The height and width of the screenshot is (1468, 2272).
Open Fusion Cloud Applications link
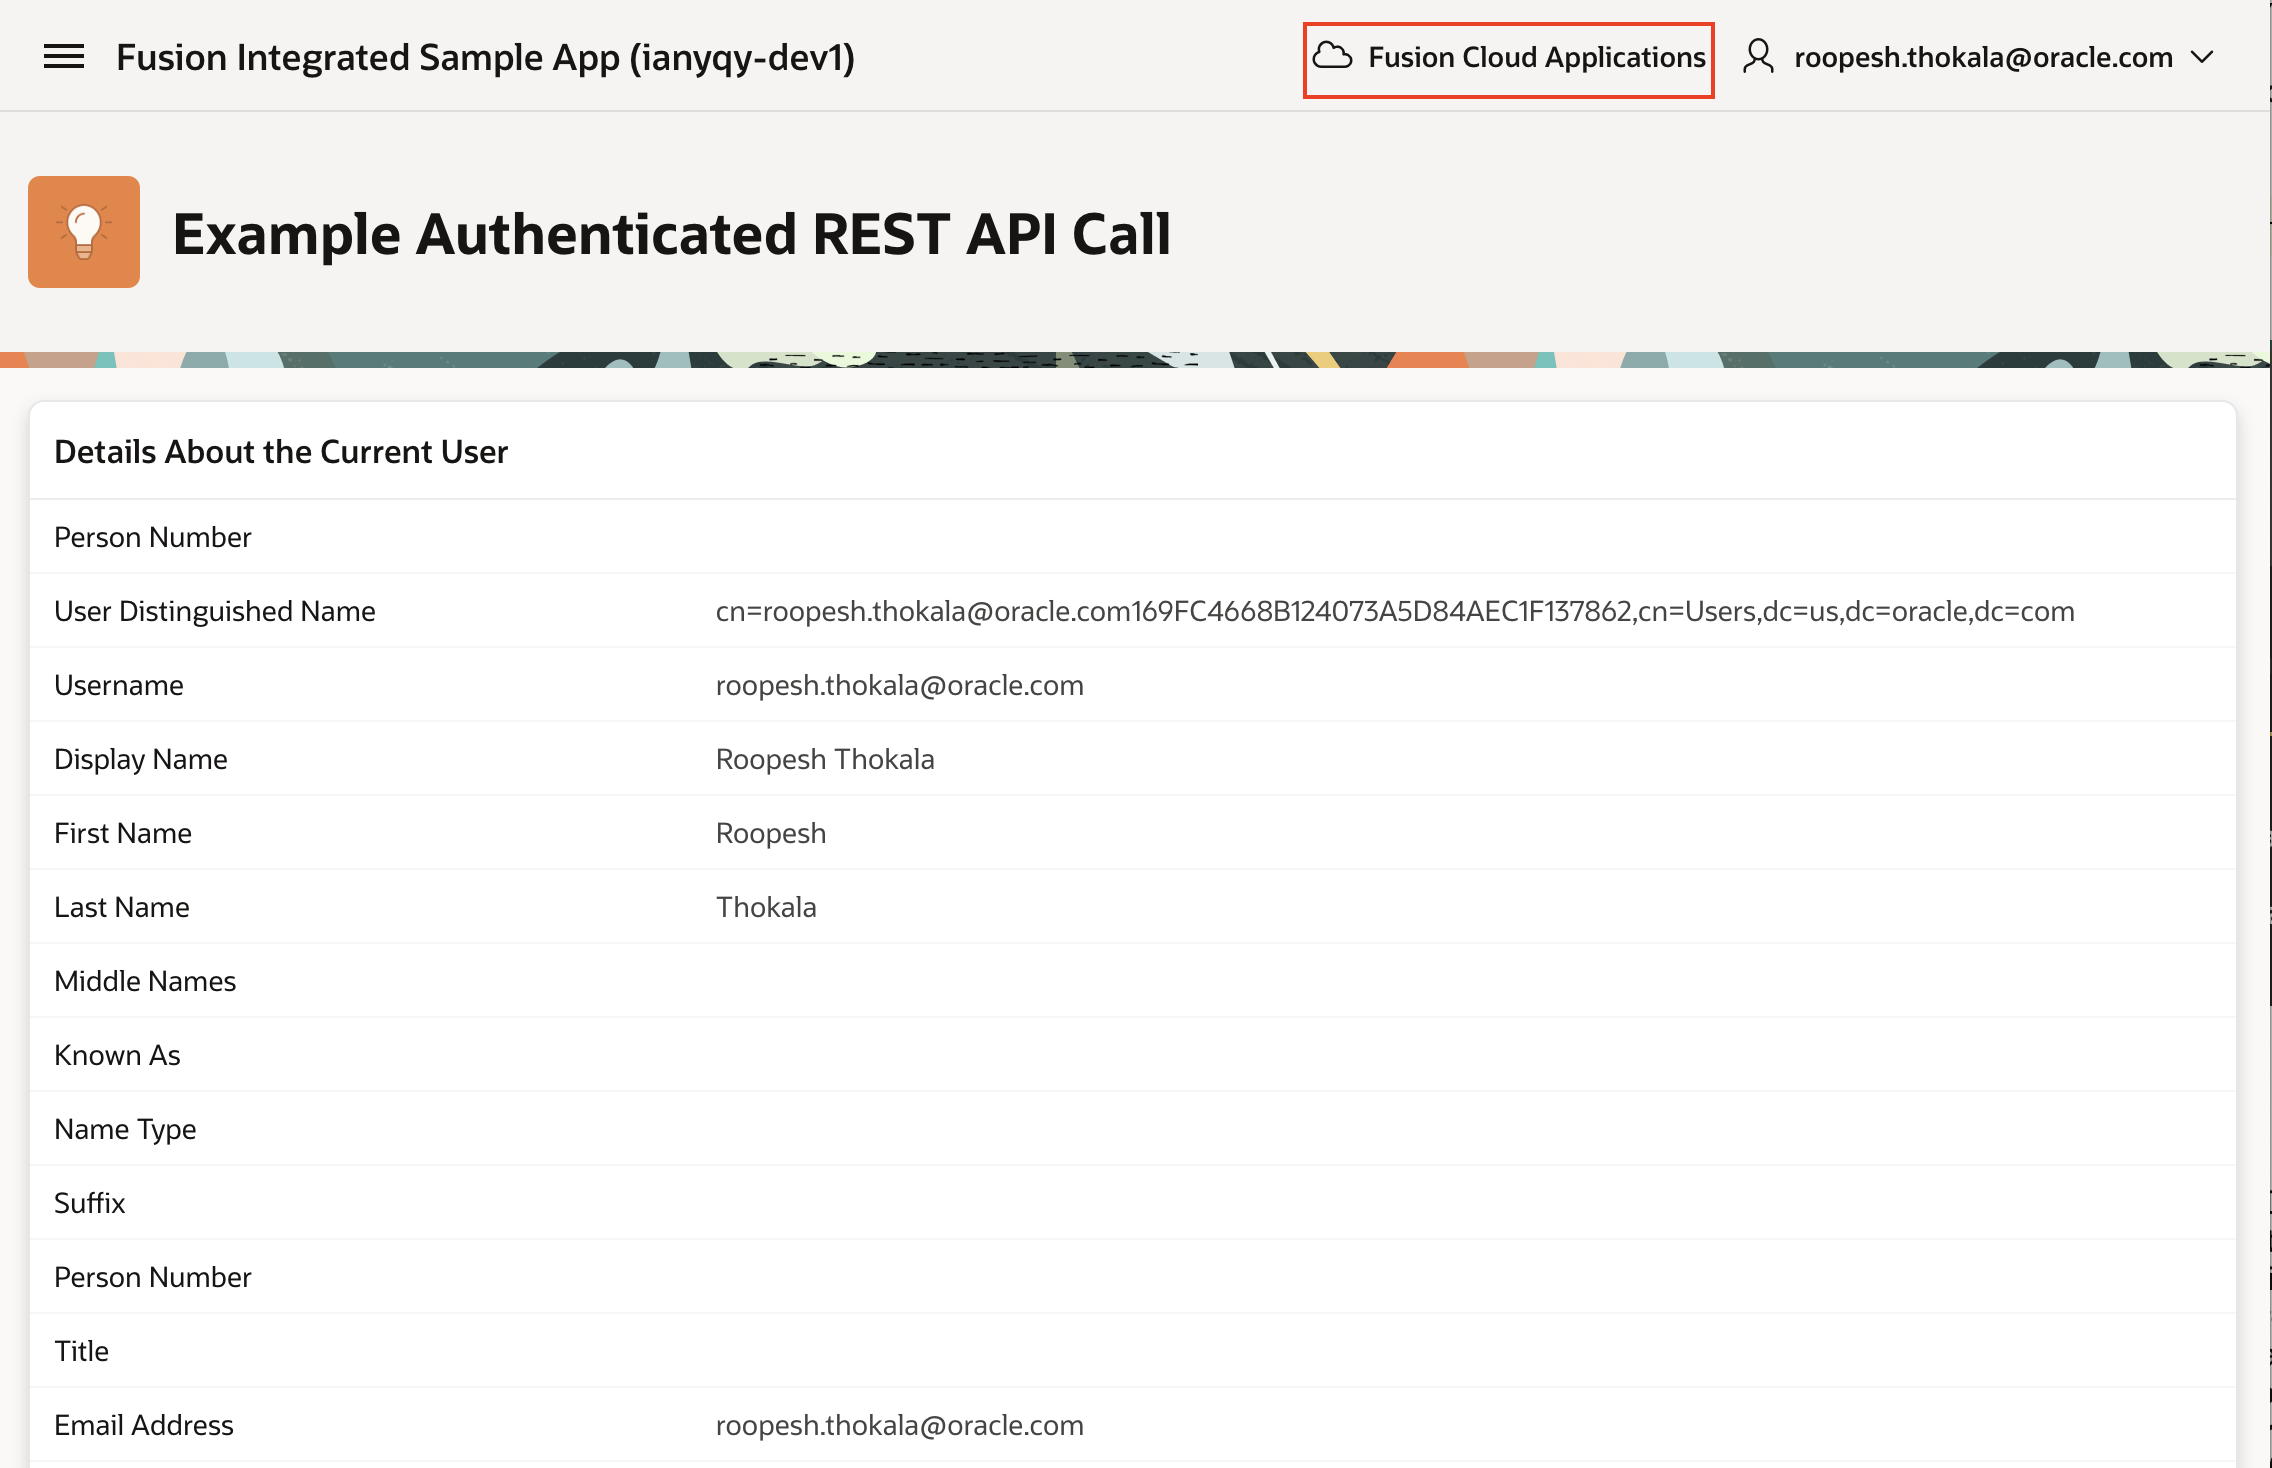[x=1536, y=58]
